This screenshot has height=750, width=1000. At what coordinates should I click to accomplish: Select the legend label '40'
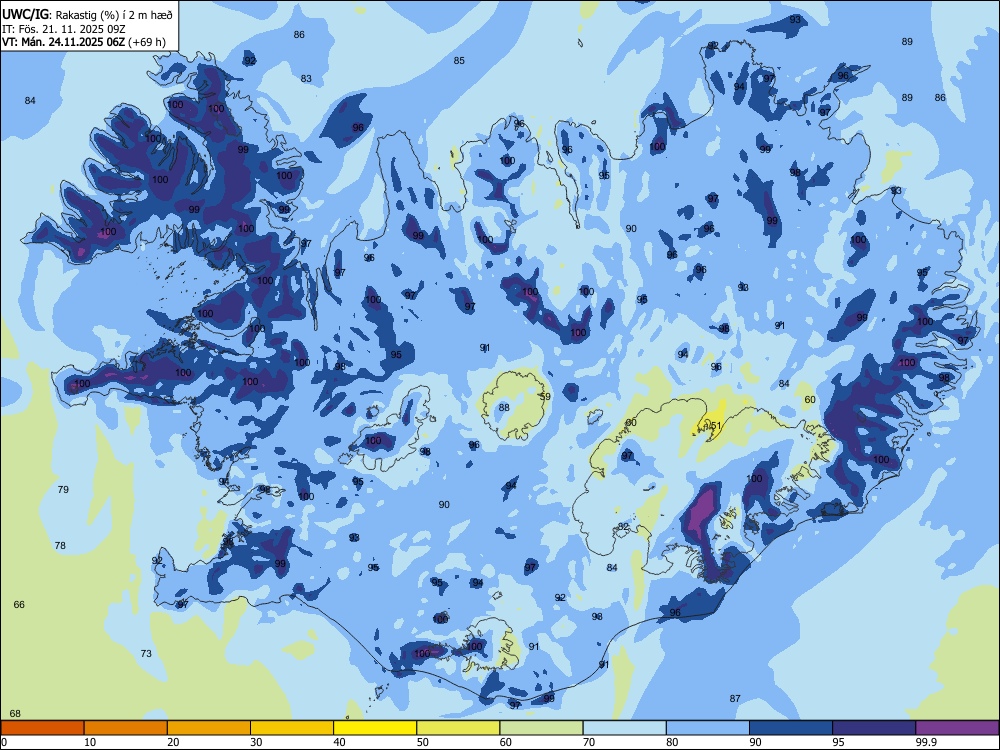340,742
